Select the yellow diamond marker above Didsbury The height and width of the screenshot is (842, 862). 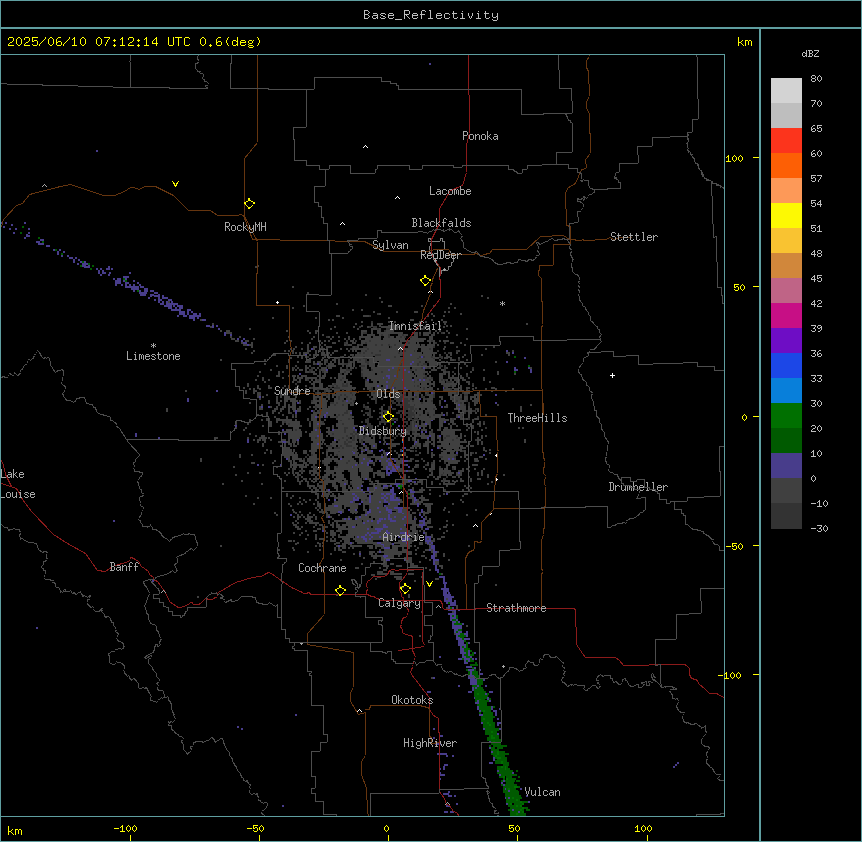388,417
